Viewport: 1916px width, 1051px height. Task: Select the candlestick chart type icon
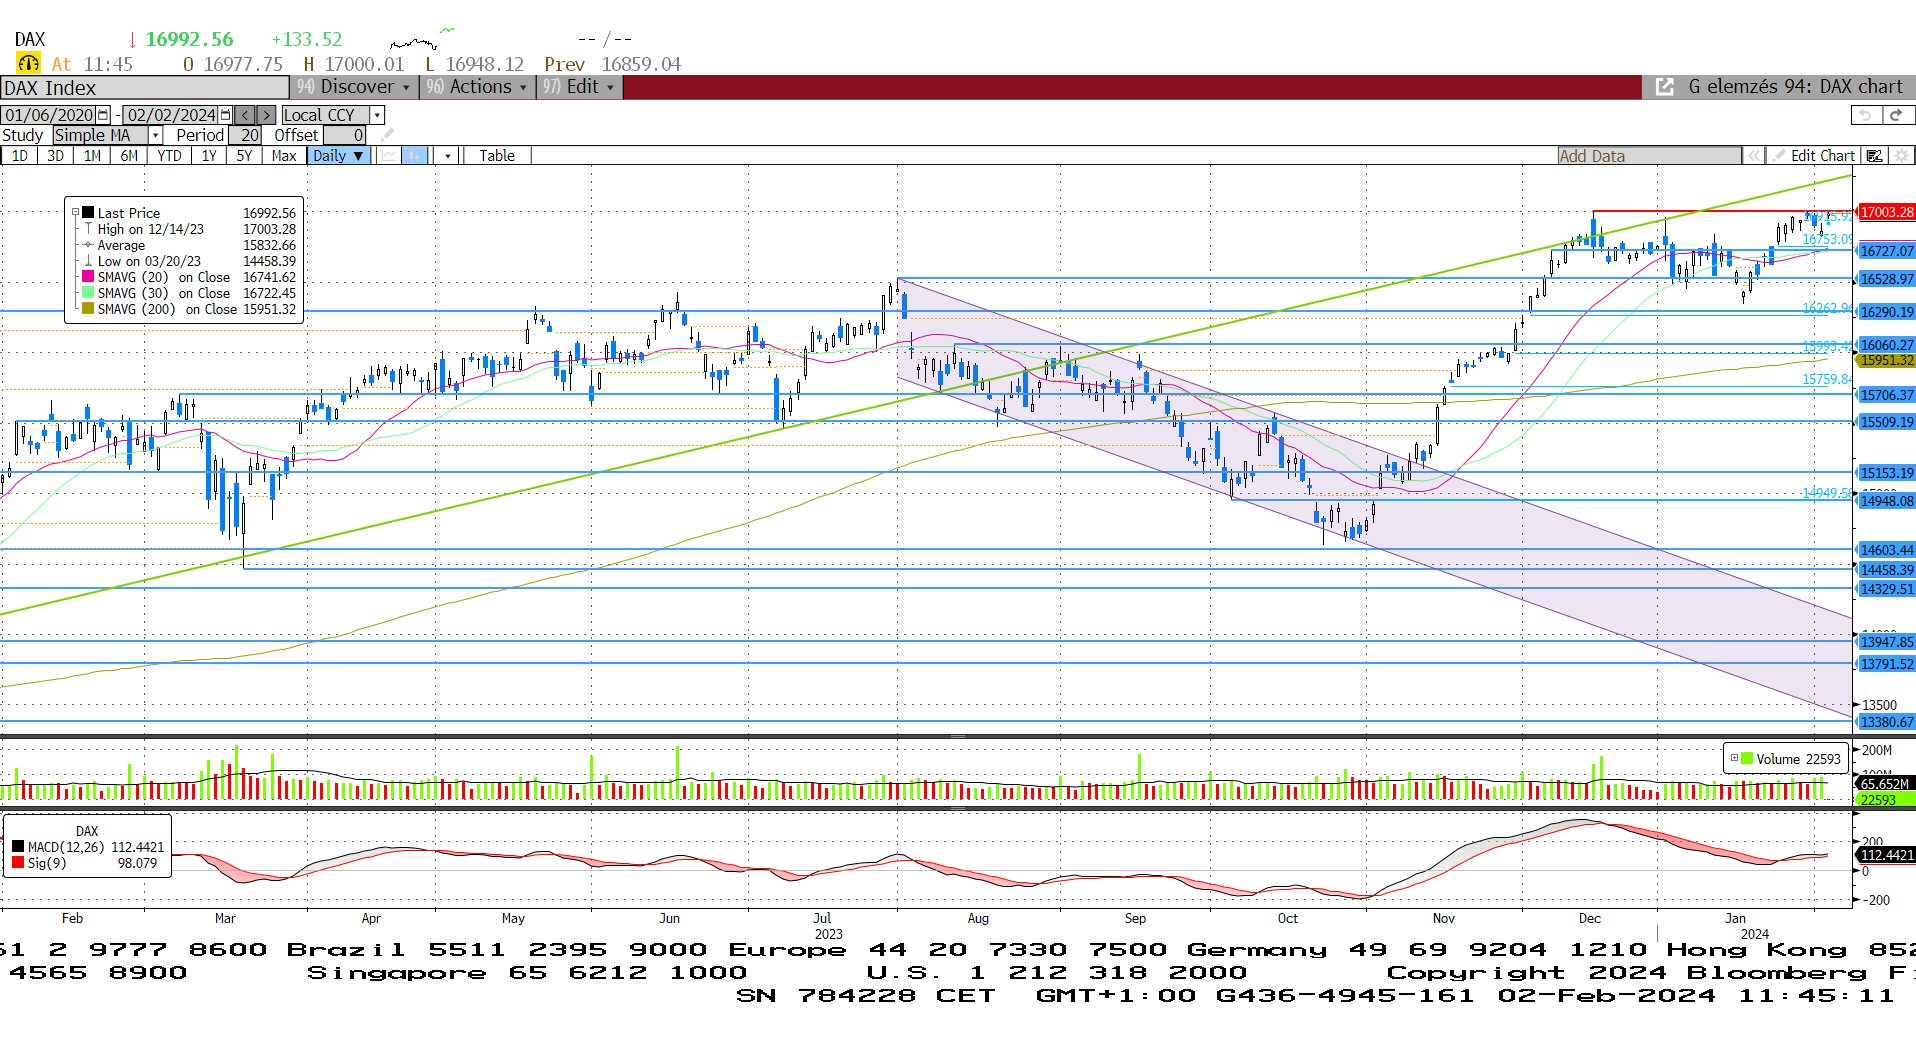point(414,155)
